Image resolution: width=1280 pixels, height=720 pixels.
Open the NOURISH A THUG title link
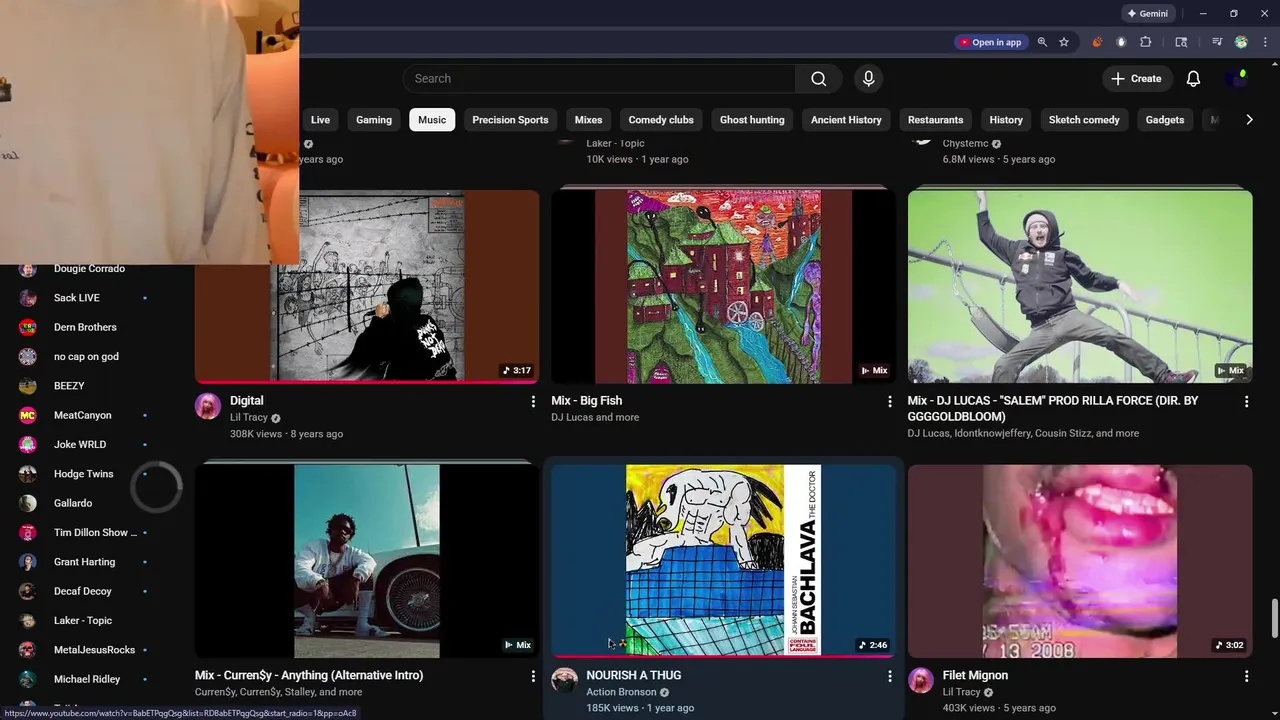coord(634,675)
